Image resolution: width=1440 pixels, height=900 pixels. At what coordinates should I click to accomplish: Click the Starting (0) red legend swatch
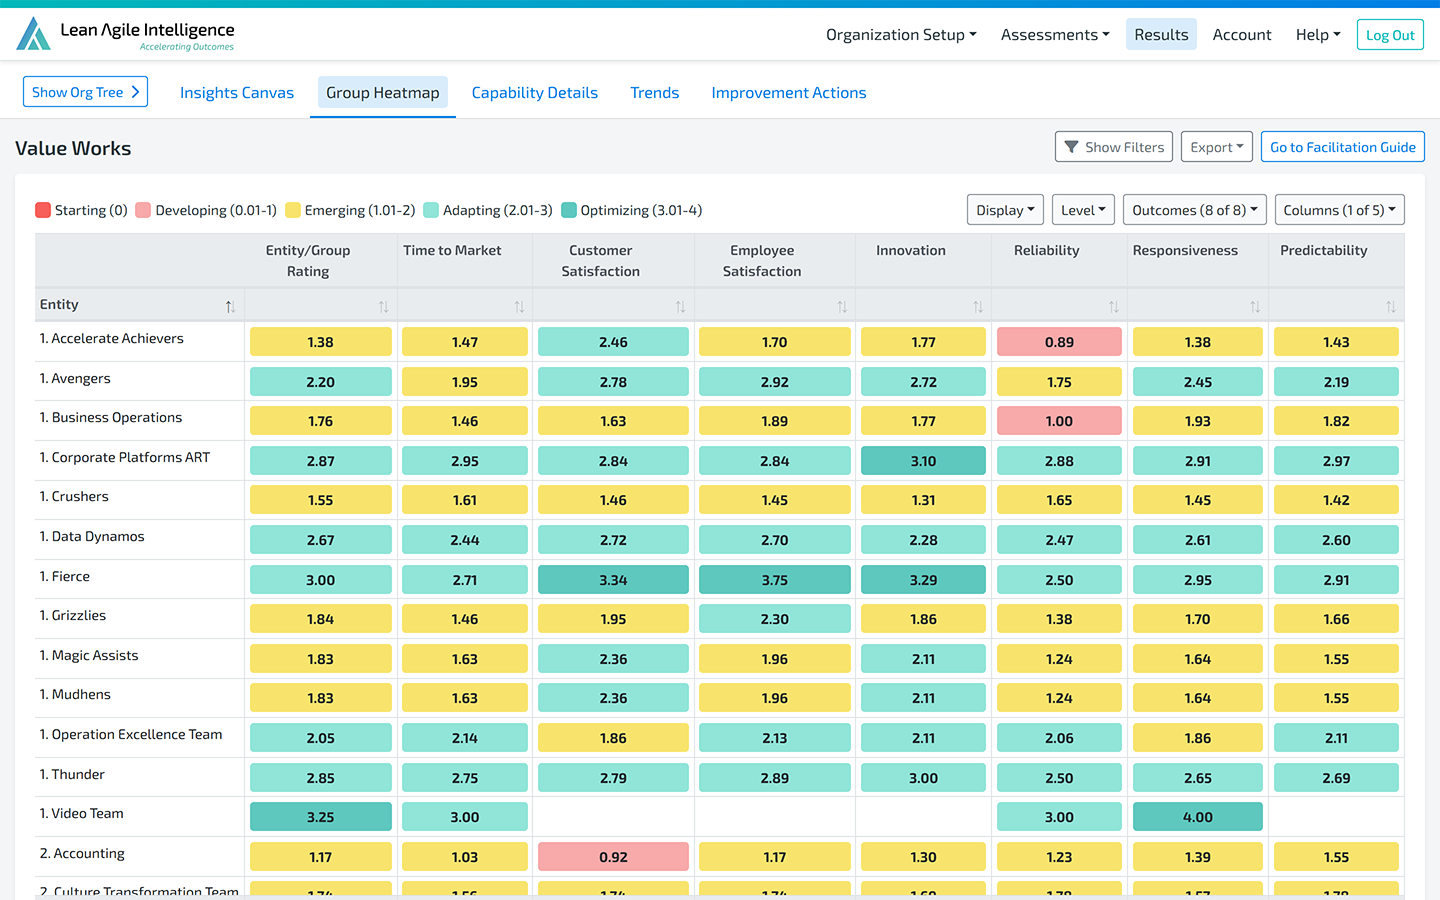pyautogui.click(x=43, y=210)
